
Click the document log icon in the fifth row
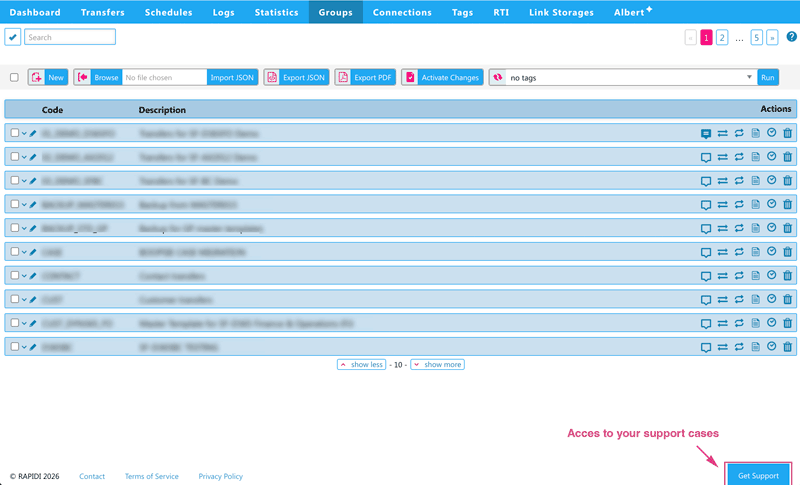(x=756, y=228)
